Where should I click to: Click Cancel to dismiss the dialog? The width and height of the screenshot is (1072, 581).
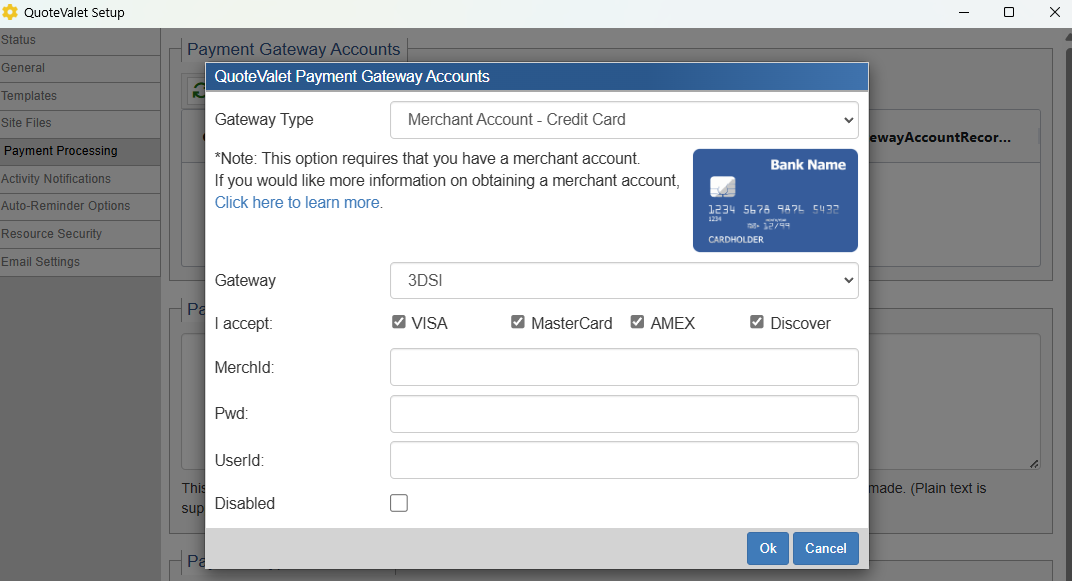(825, 548)
